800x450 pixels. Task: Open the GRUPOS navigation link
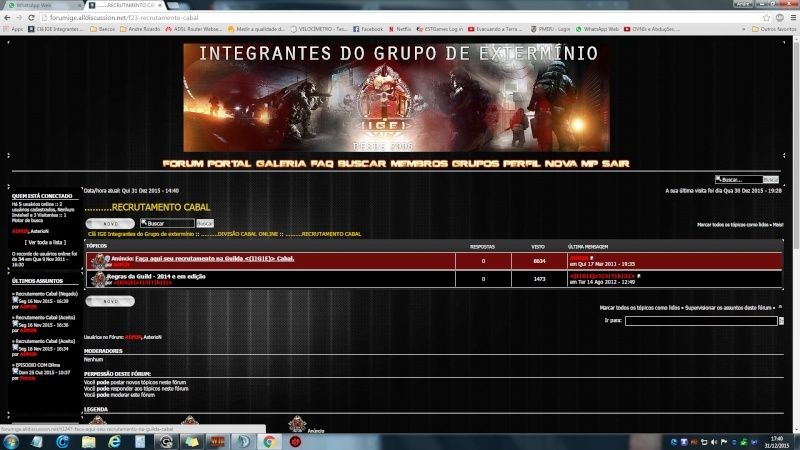pos(475,164)
